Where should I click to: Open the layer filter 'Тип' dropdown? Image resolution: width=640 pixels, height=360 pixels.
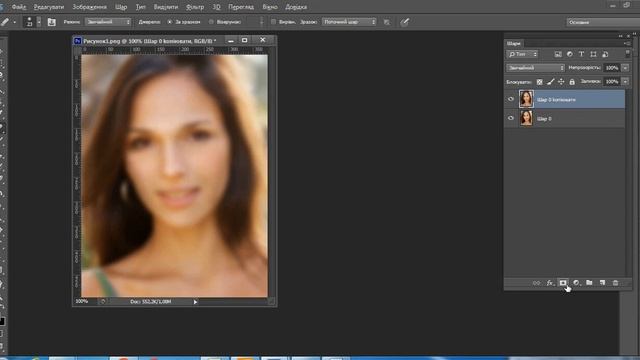tap(522, 54)
